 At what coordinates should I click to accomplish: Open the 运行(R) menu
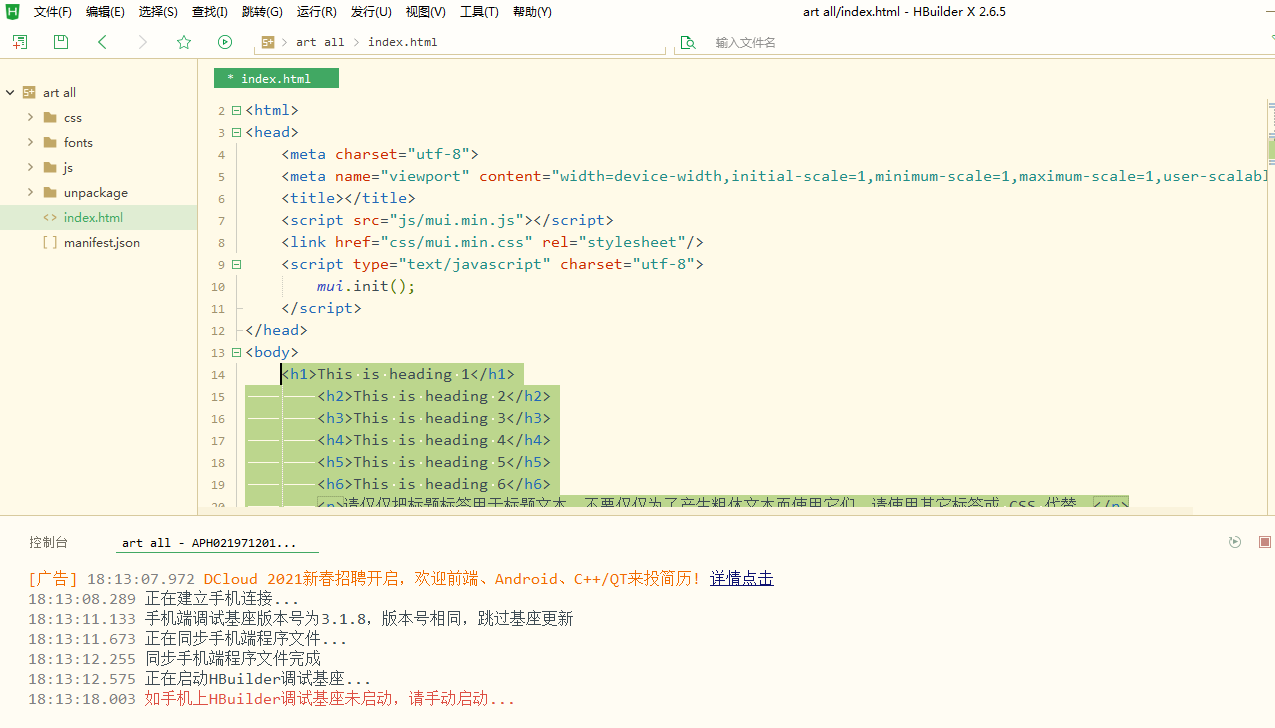click(x=316, y=11)
